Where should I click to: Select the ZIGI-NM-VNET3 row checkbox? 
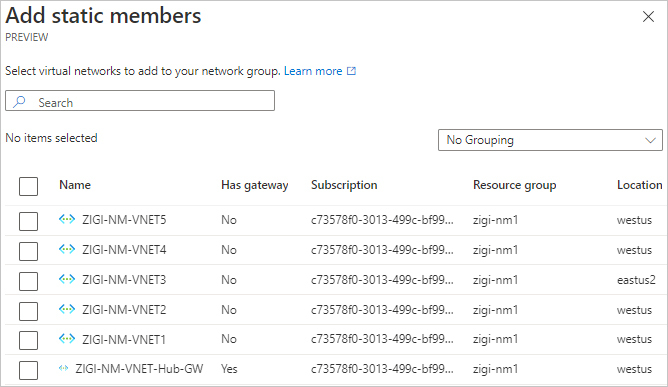(x=29, y=281)
